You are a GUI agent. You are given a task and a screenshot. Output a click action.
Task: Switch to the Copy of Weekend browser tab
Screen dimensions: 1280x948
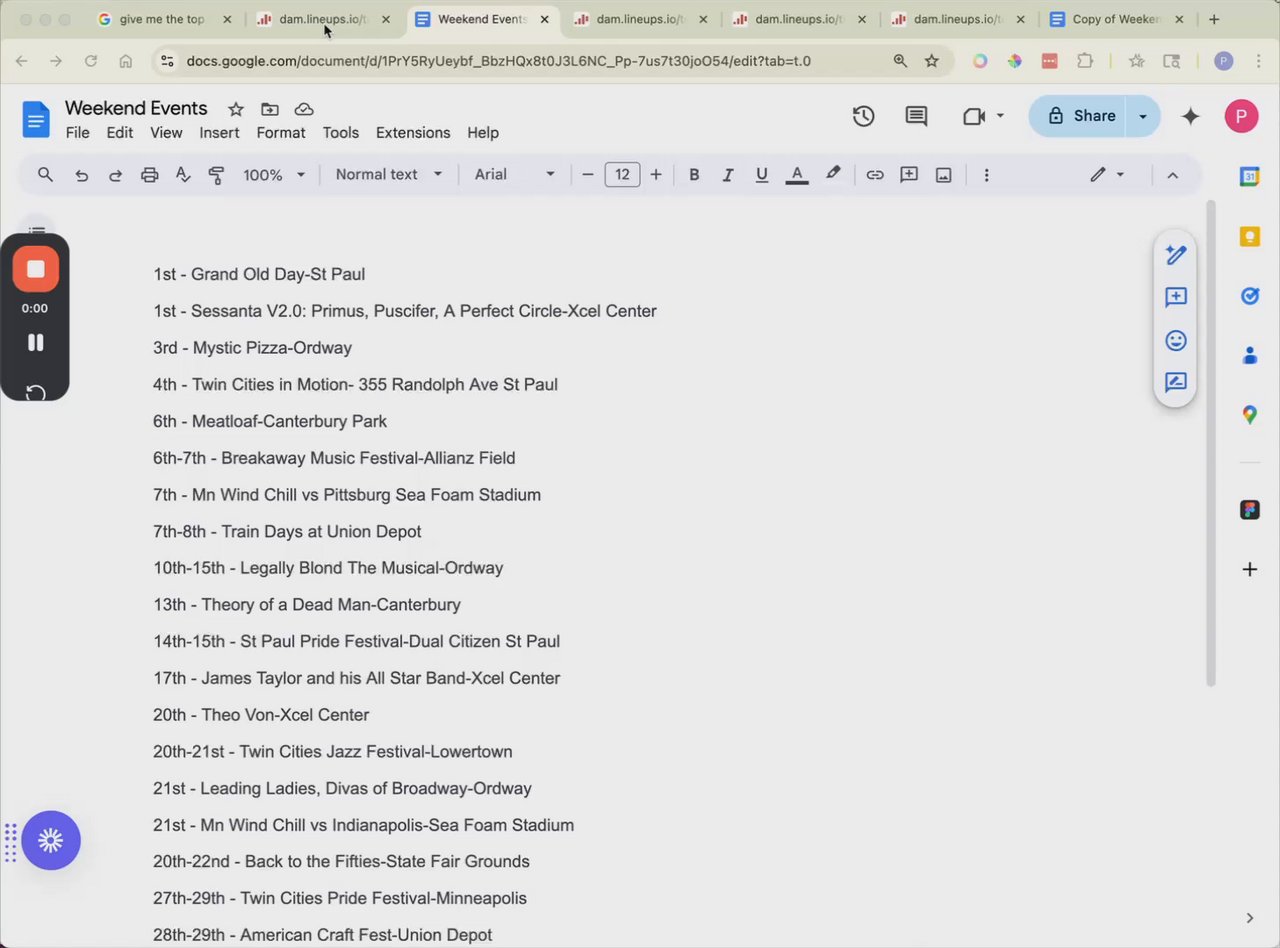(1115, 19)
